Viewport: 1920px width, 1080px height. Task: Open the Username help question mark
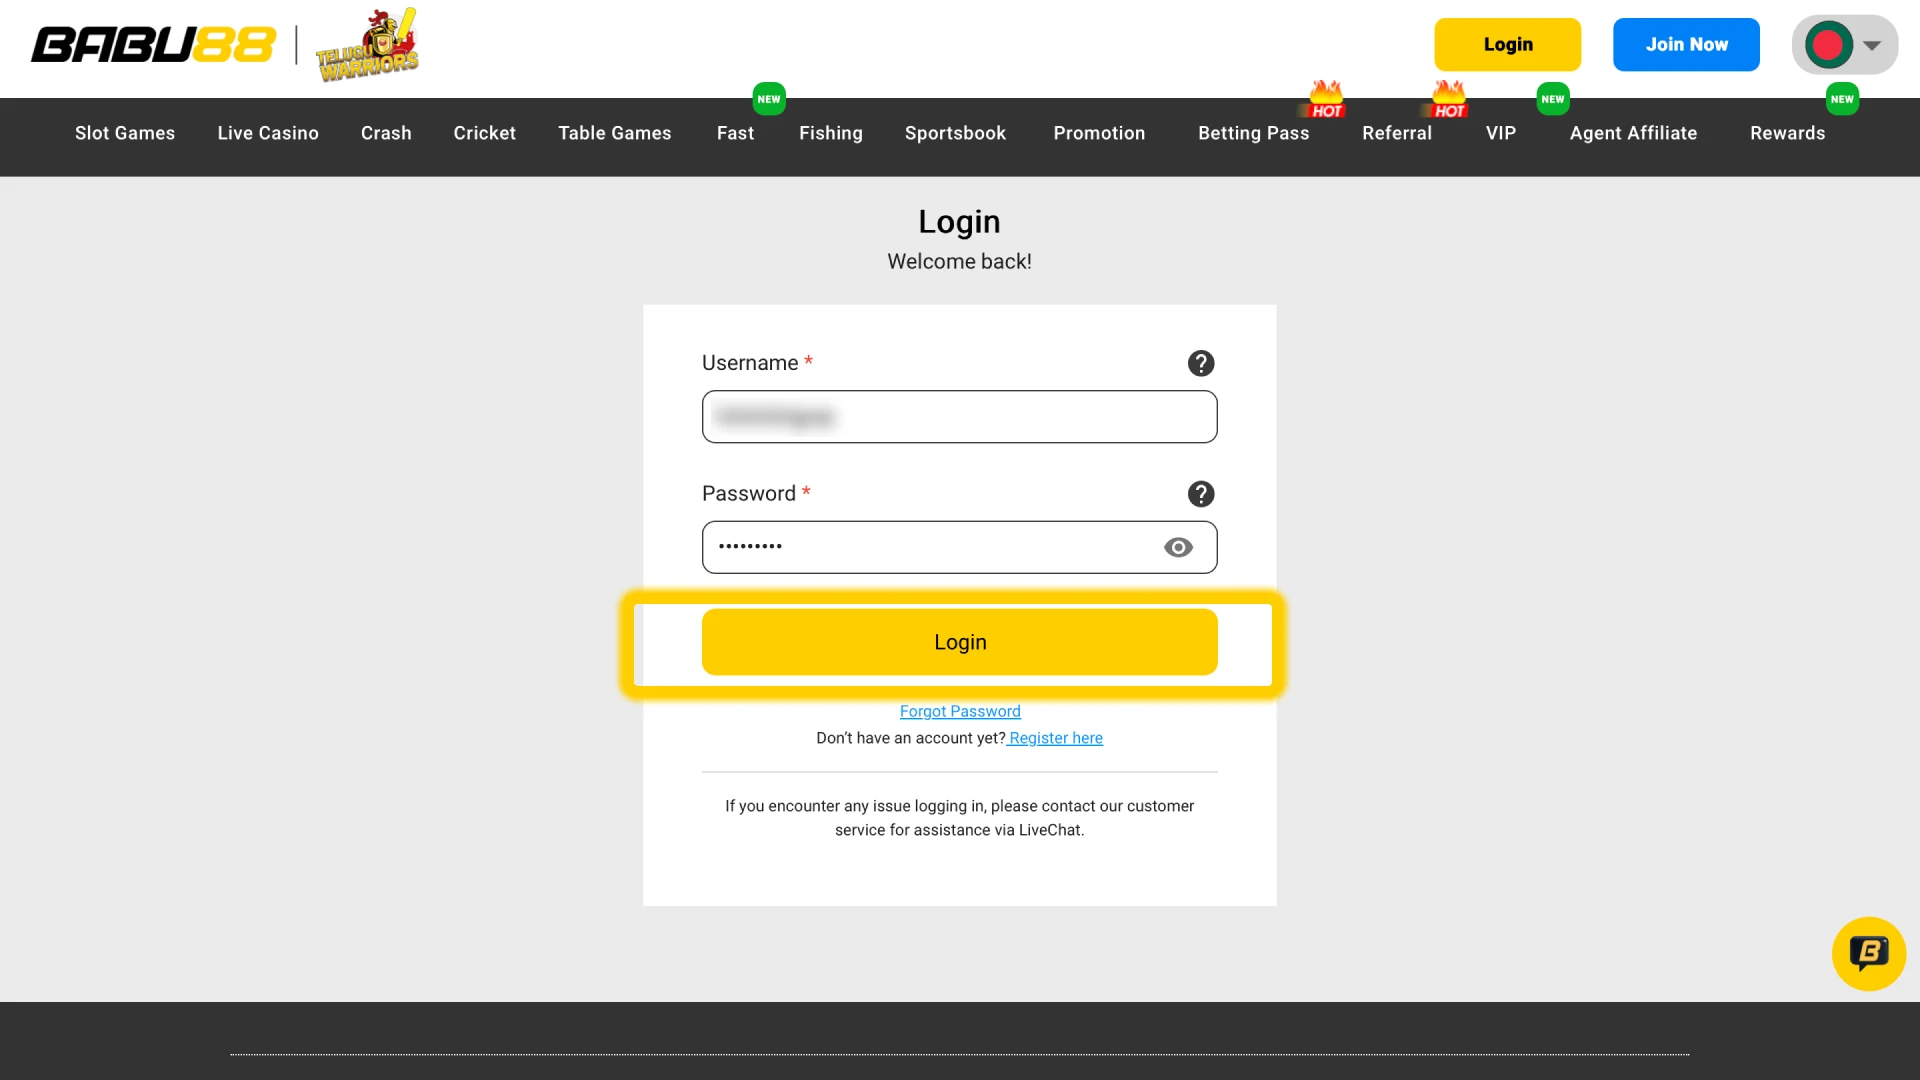(x=1200, y=363)
